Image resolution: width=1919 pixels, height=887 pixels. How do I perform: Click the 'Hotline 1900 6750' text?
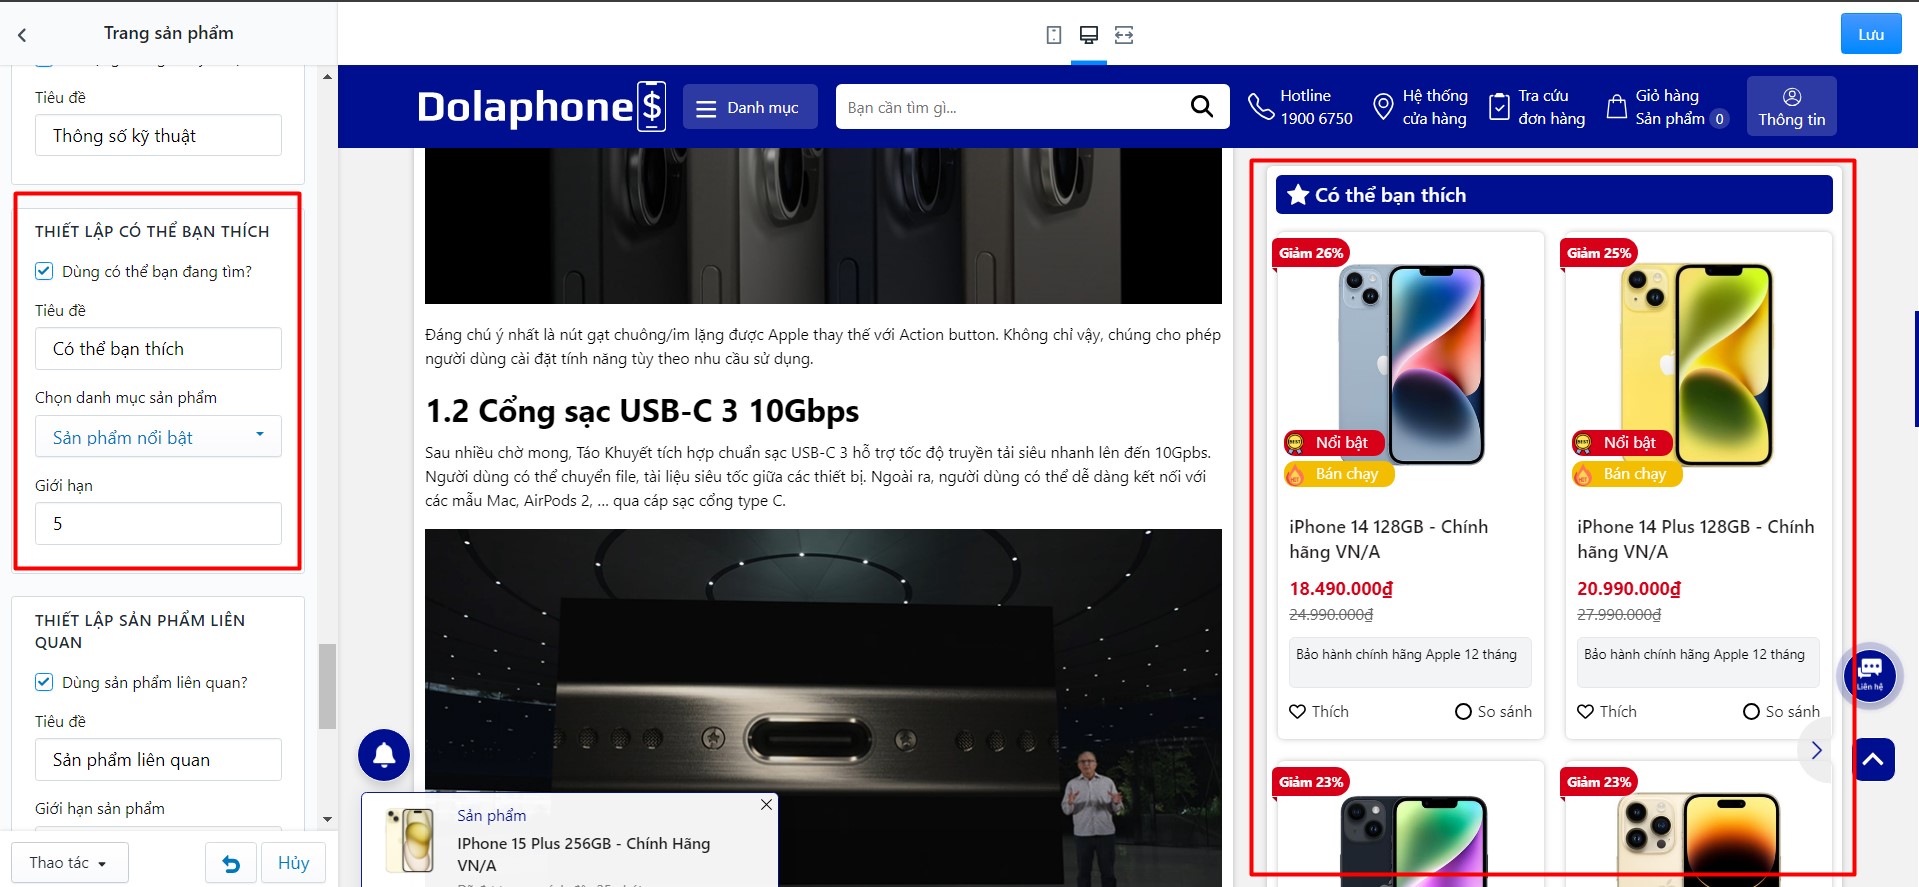point(1316,107)
